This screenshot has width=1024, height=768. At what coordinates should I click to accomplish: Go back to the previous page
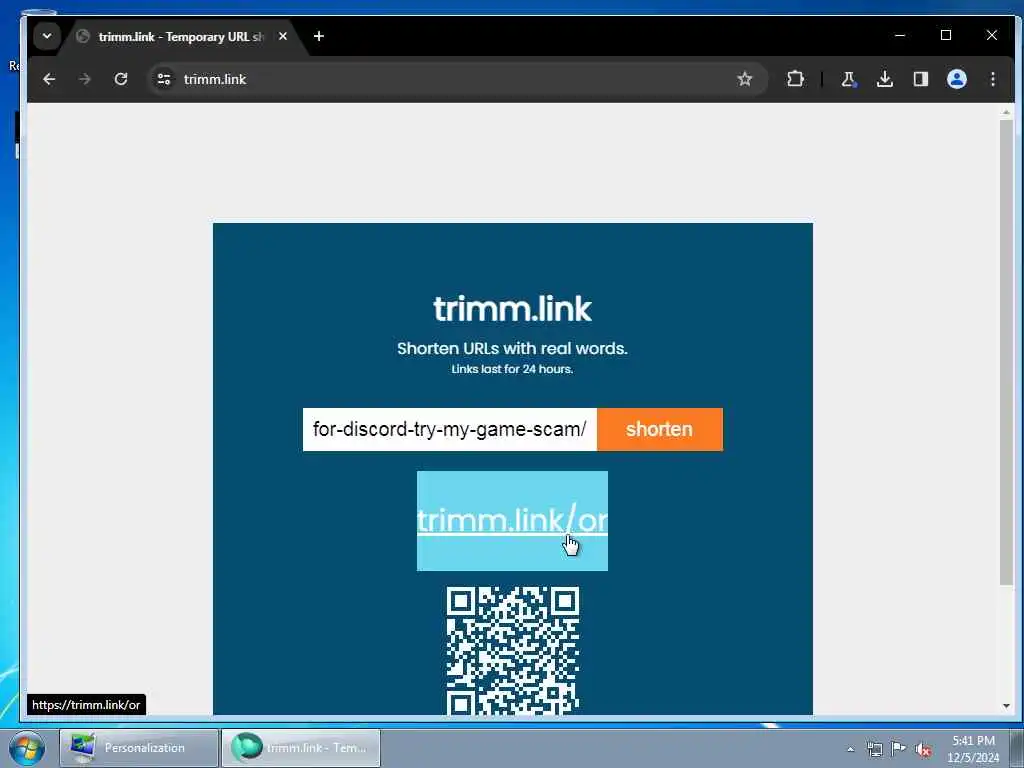(x=49, y=79)
